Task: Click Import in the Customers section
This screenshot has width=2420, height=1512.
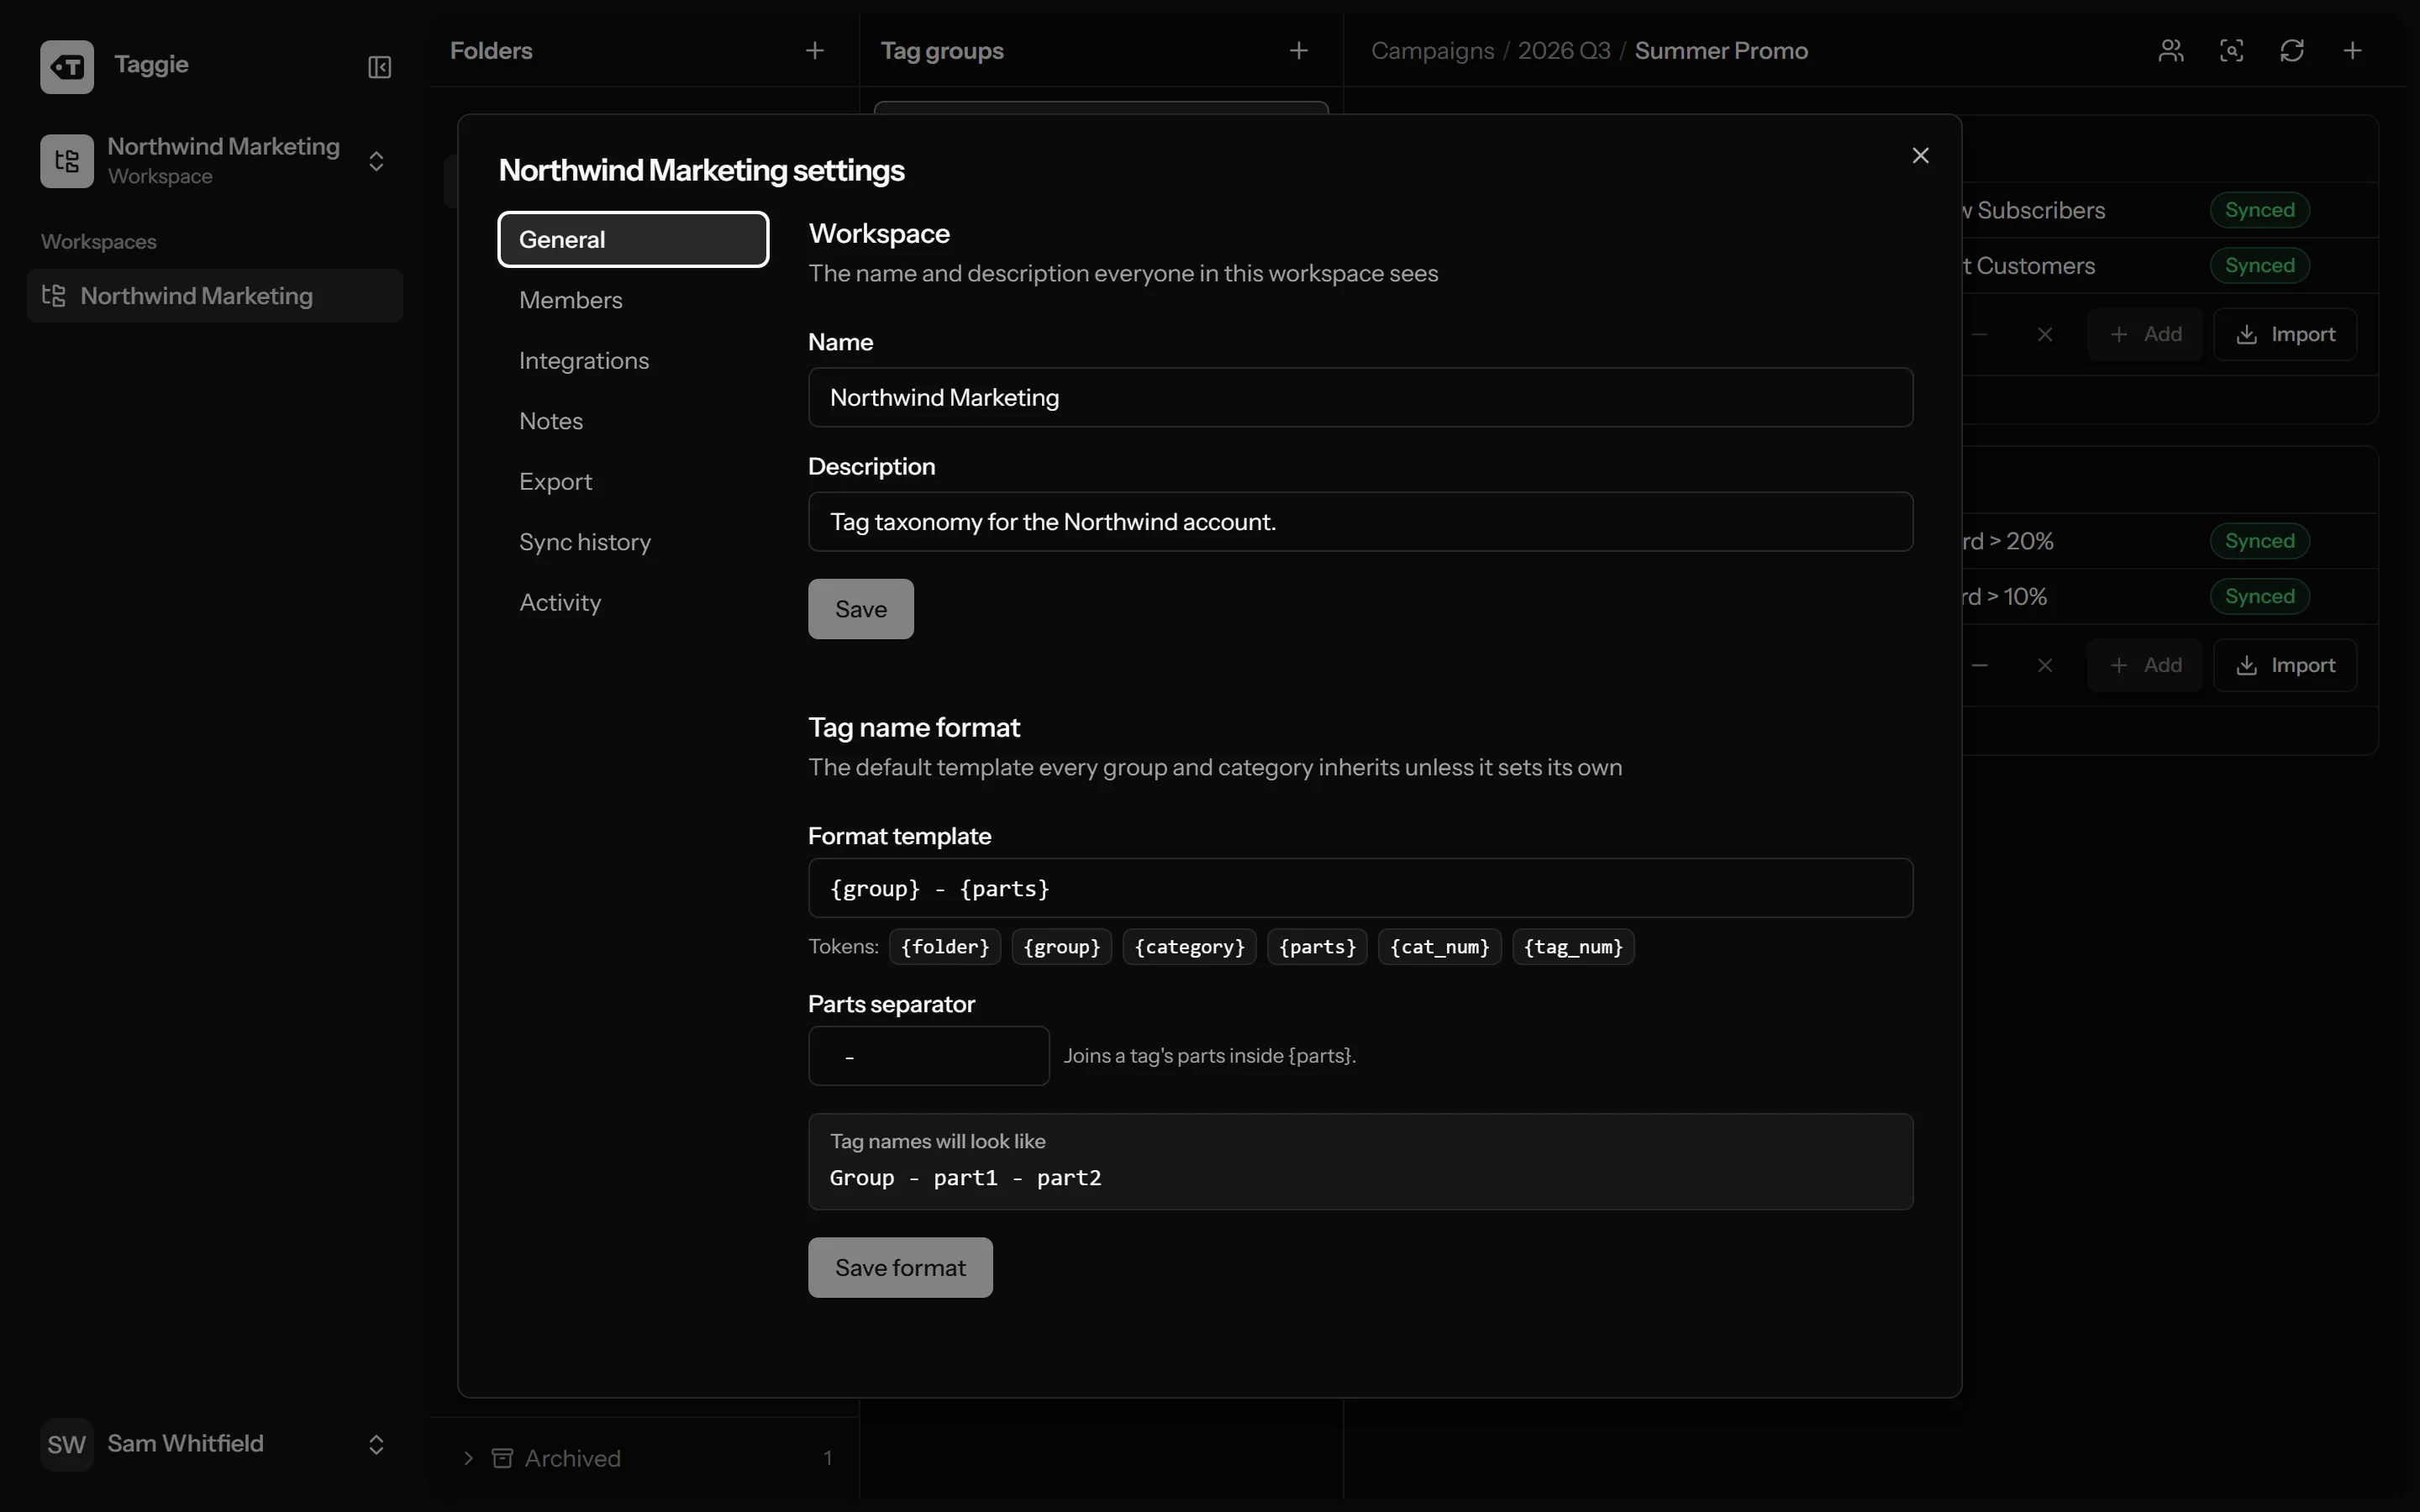Action: coord(2285,334)
